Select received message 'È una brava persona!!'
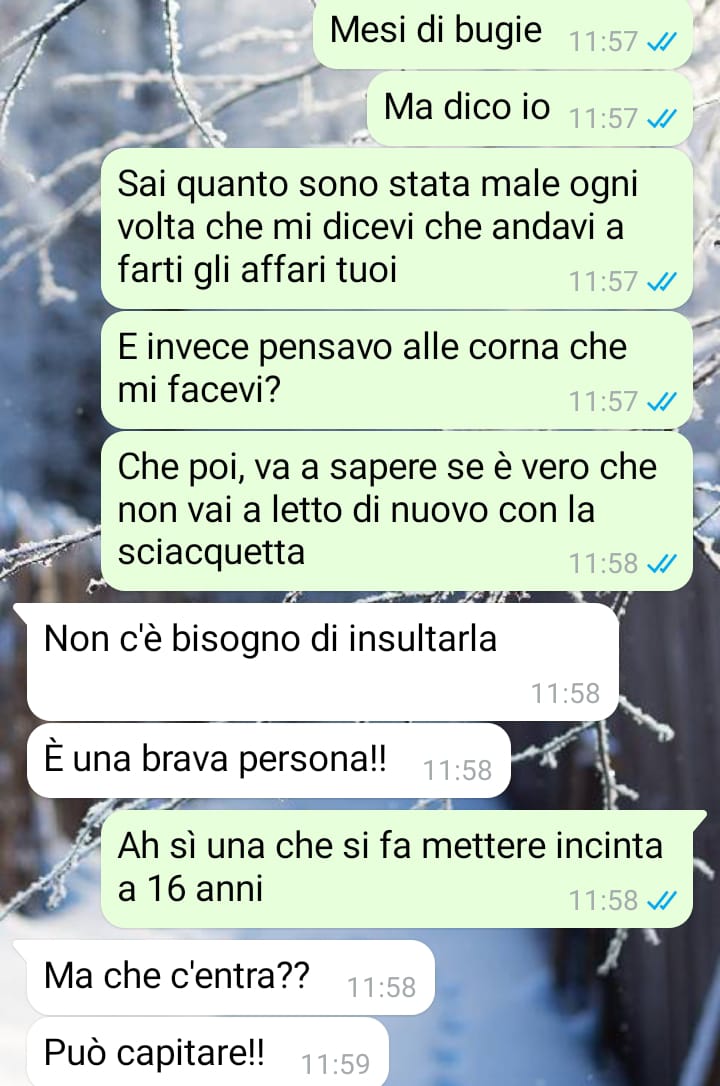 click(x=269, y=760)
